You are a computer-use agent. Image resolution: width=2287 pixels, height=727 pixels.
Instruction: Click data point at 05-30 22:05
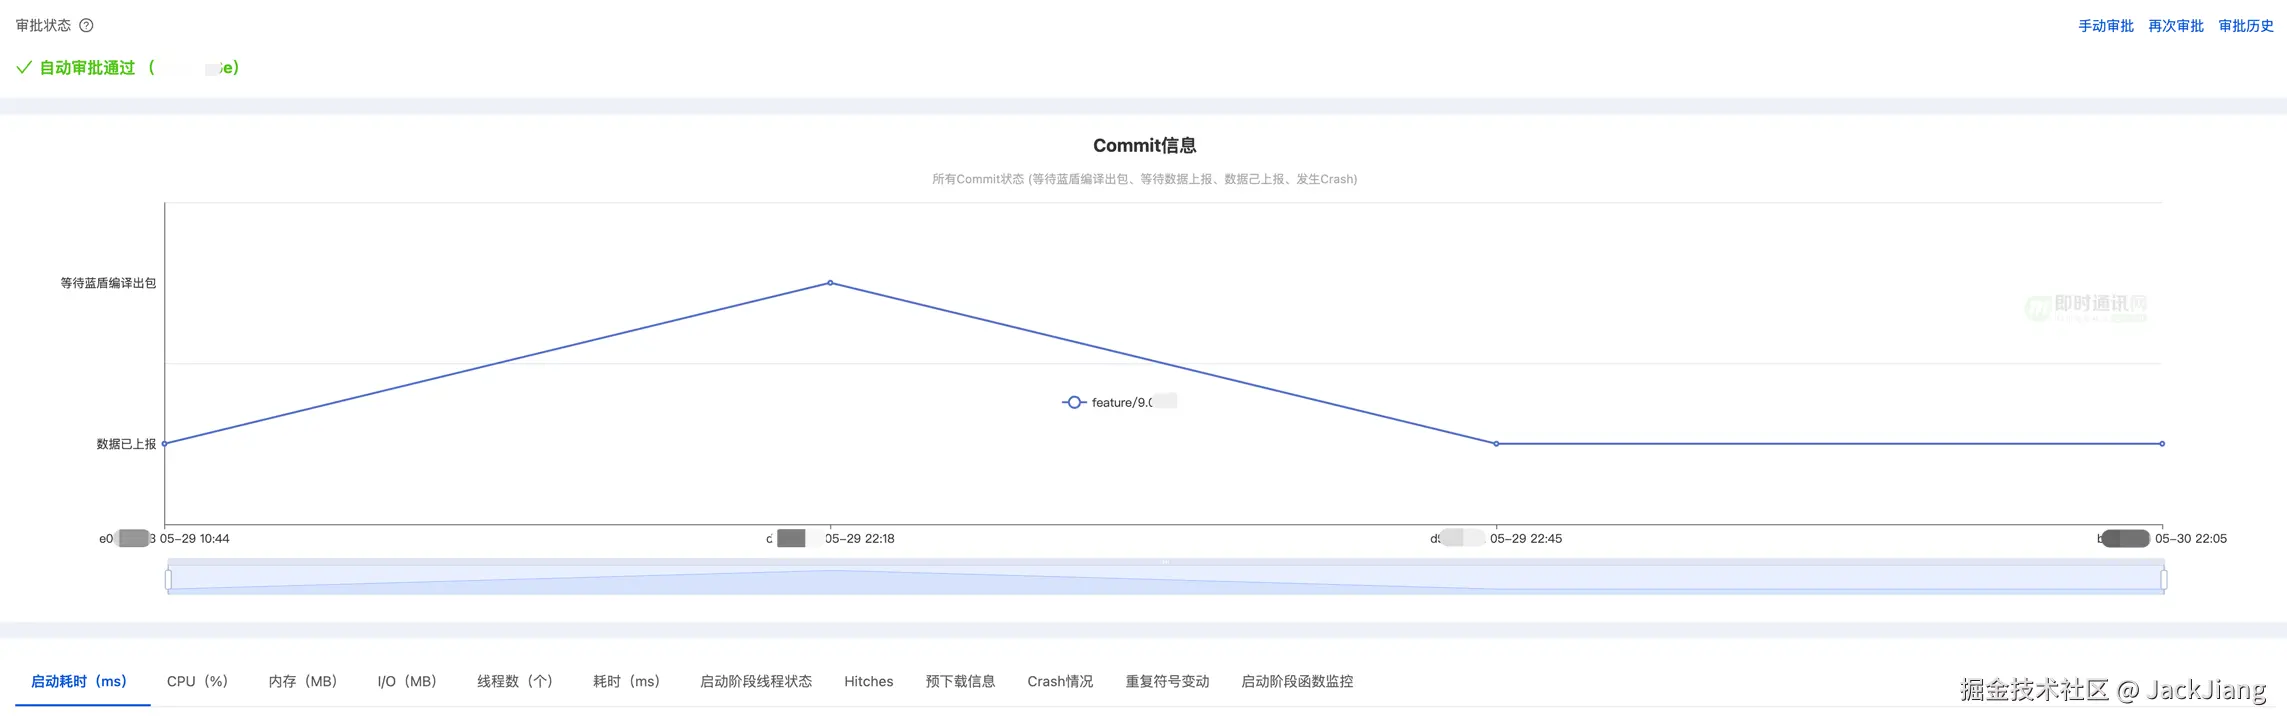[x=2162, y=444]
